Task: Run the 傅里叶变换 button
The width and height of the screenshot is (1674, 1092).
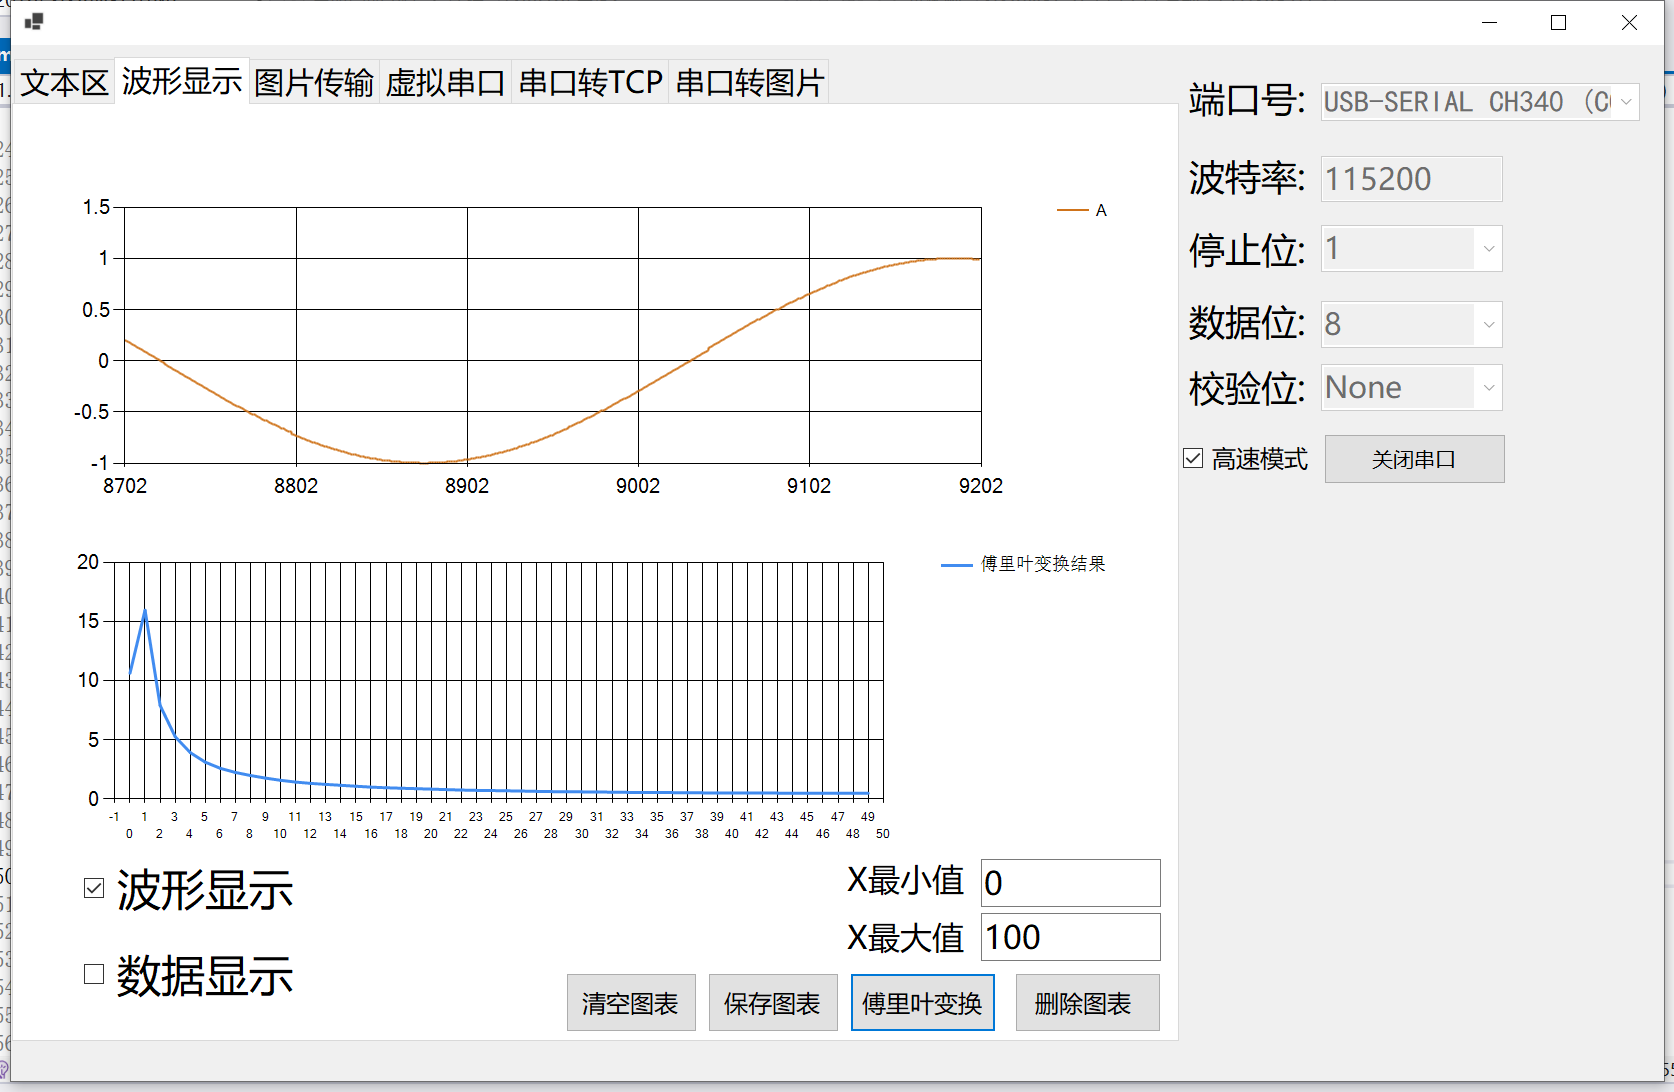Action: (922, 1003)
